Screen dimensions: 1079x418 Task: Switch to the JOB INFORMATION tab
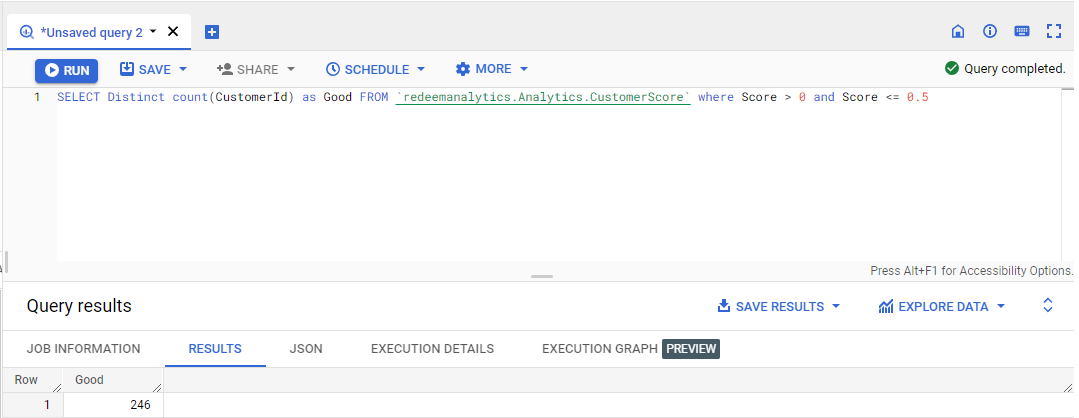pyautogui.click(x=83, y=348)
